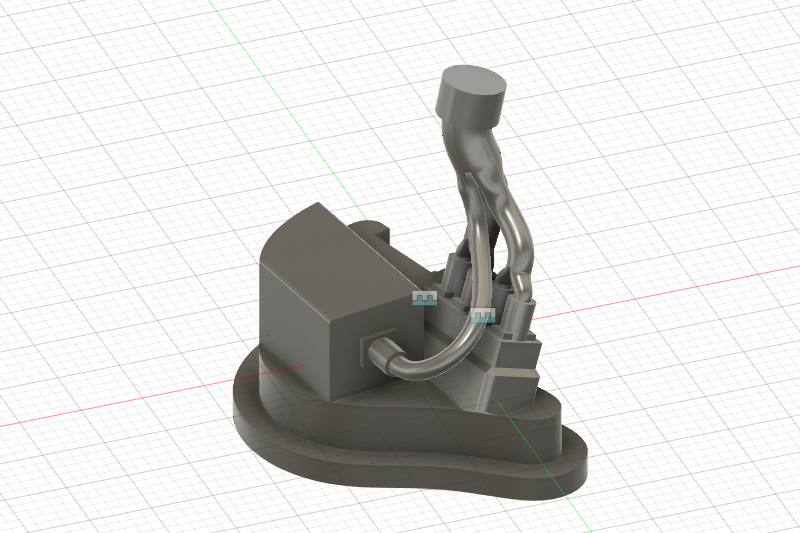Select the cylindrical cap atop the bent stem

(471, 96)
